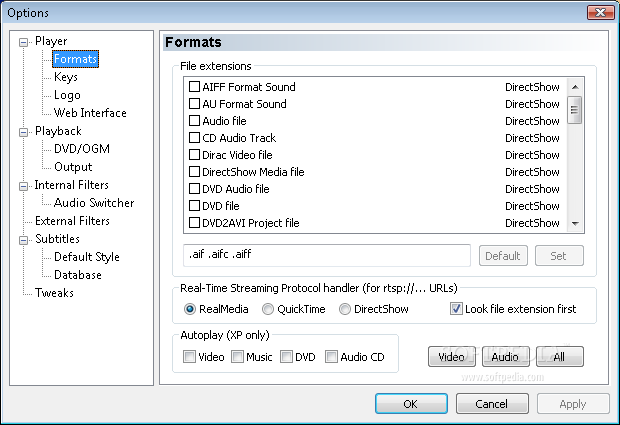Enable the Dirac Video file checkbox
620x425 pixels.
point(194,155)
